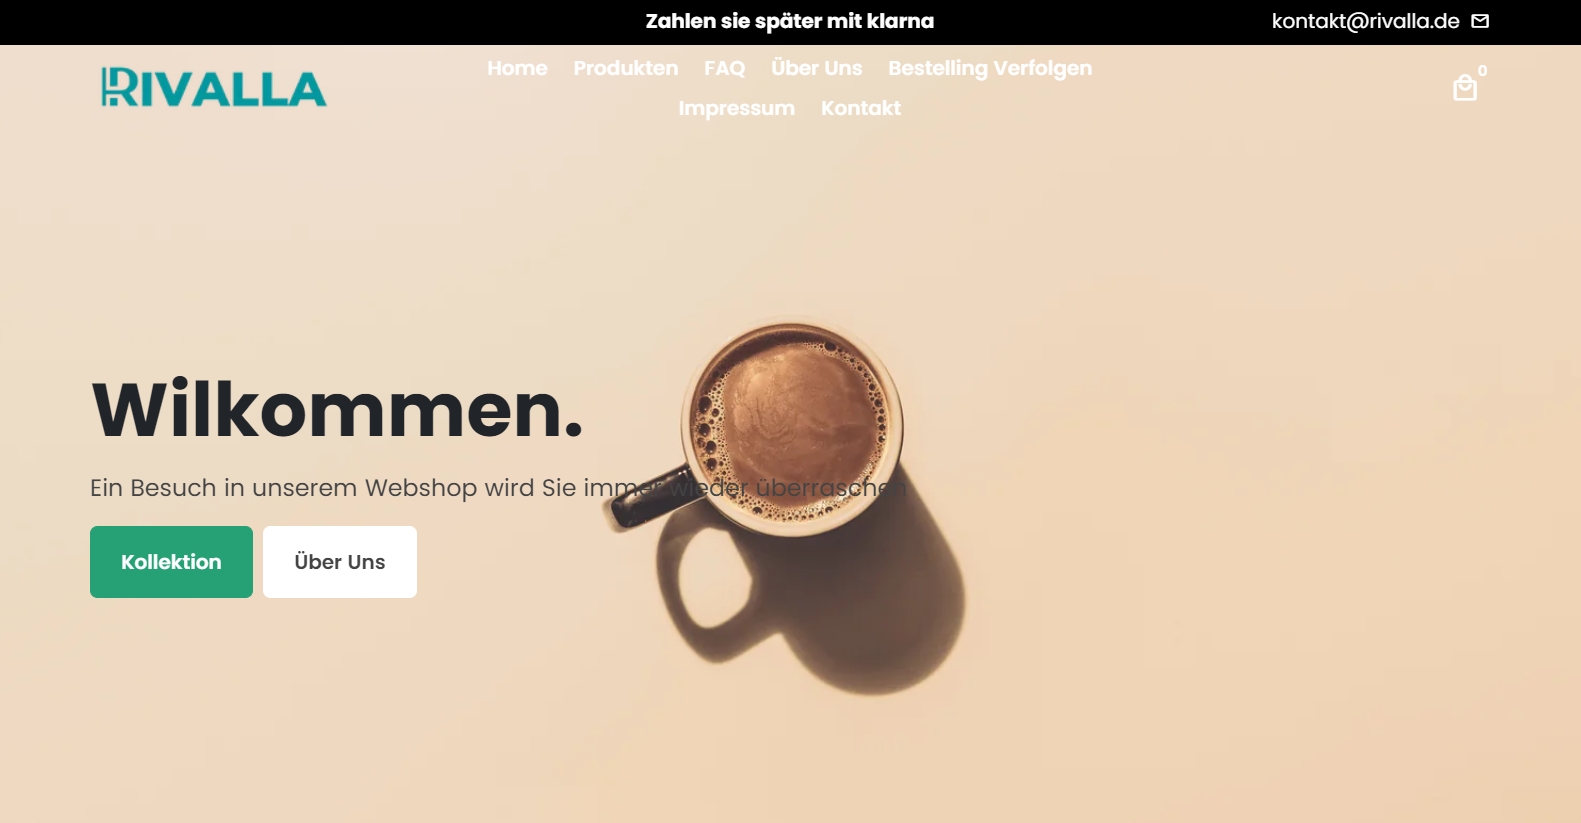Click the Webshop subtitle text under the headline

click(x=498, y=488)
